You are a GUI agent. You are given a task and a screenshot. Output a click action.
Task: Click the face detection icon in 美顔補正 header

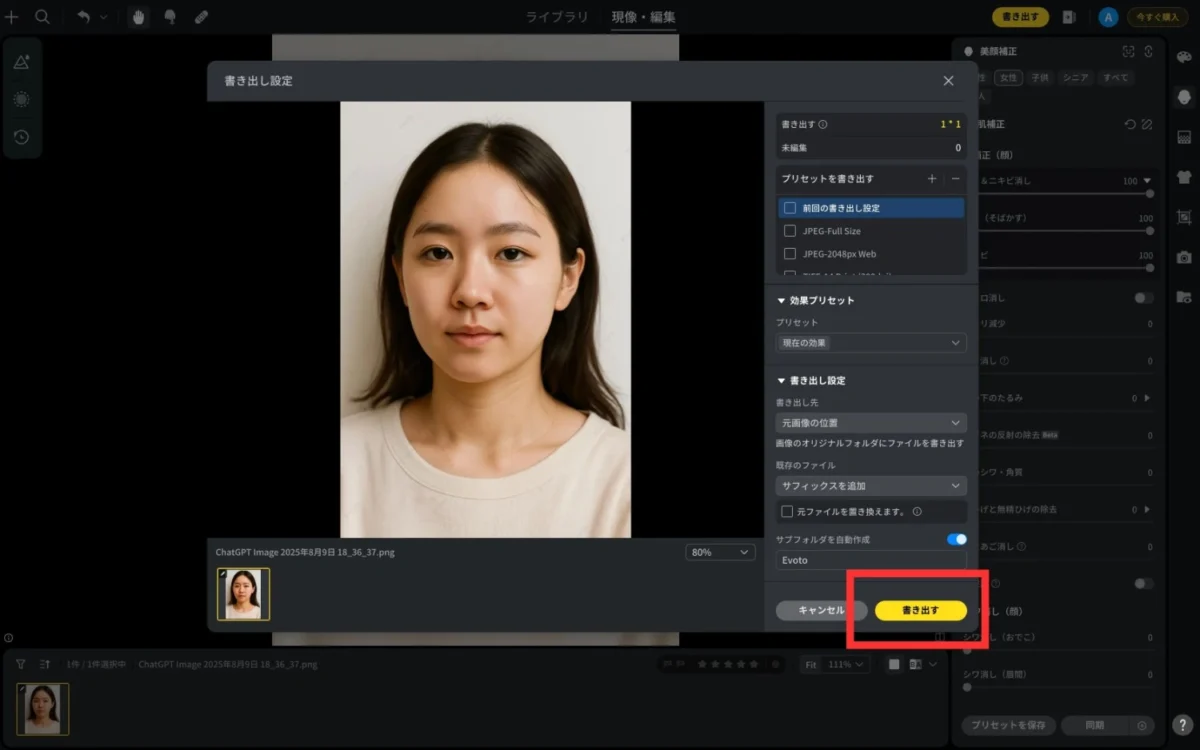[x=1128, y=51]
